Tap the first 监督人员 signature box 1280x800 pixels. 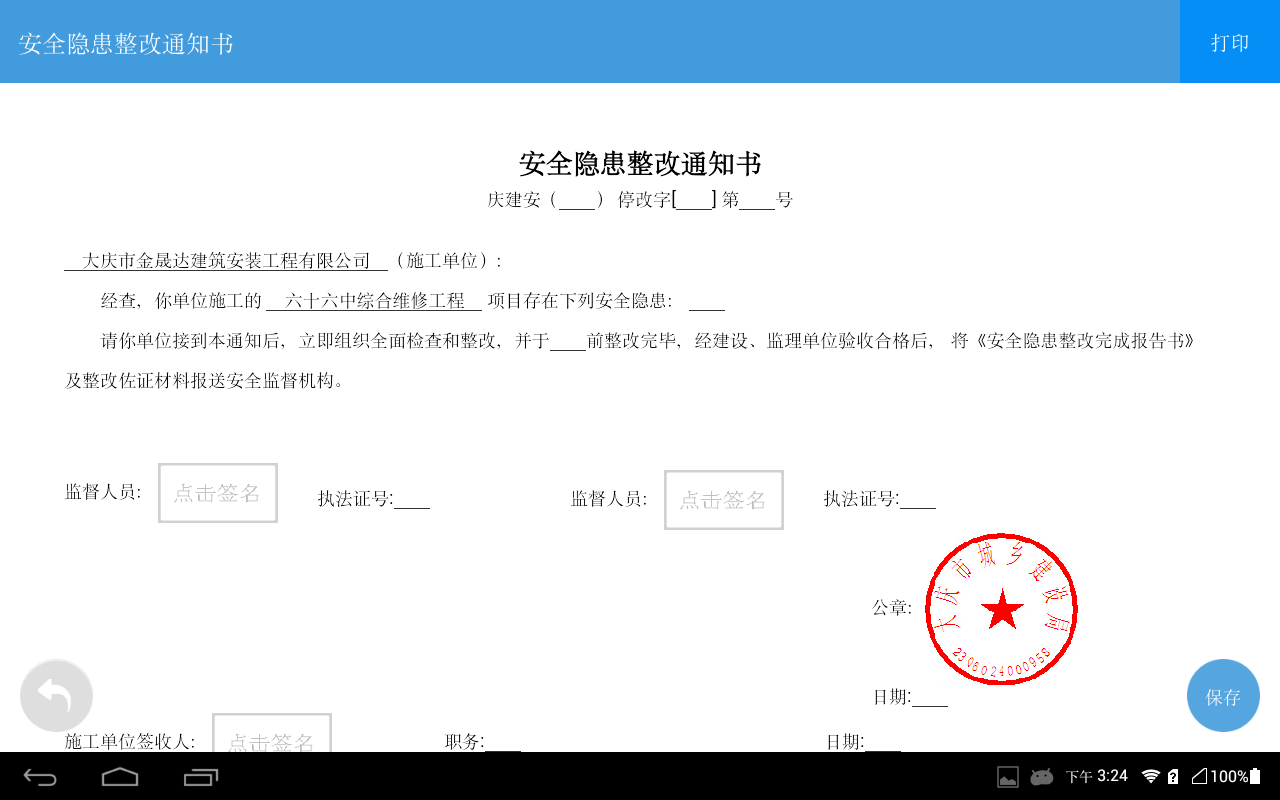(x=218, y=493)
